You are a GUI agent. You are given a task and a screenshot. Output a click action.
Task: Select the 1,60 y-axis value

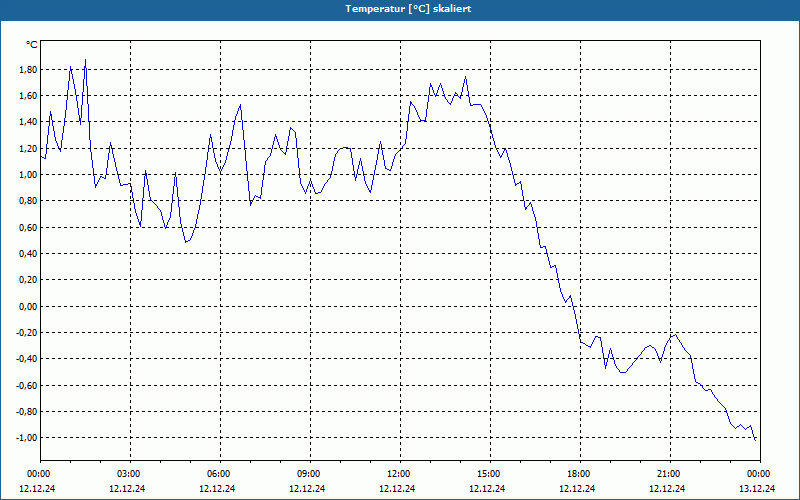coord(28,96)
